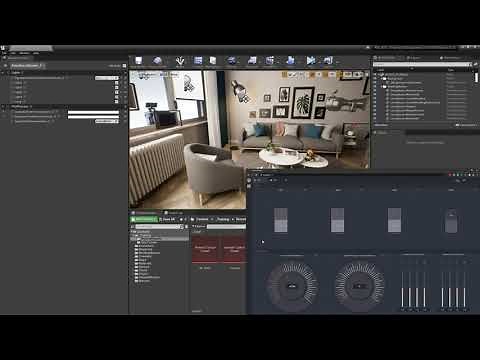Toggle the second checkbox in the left panel list
The height and width of the screenshot is (360, 480).
tap(117, 87)
